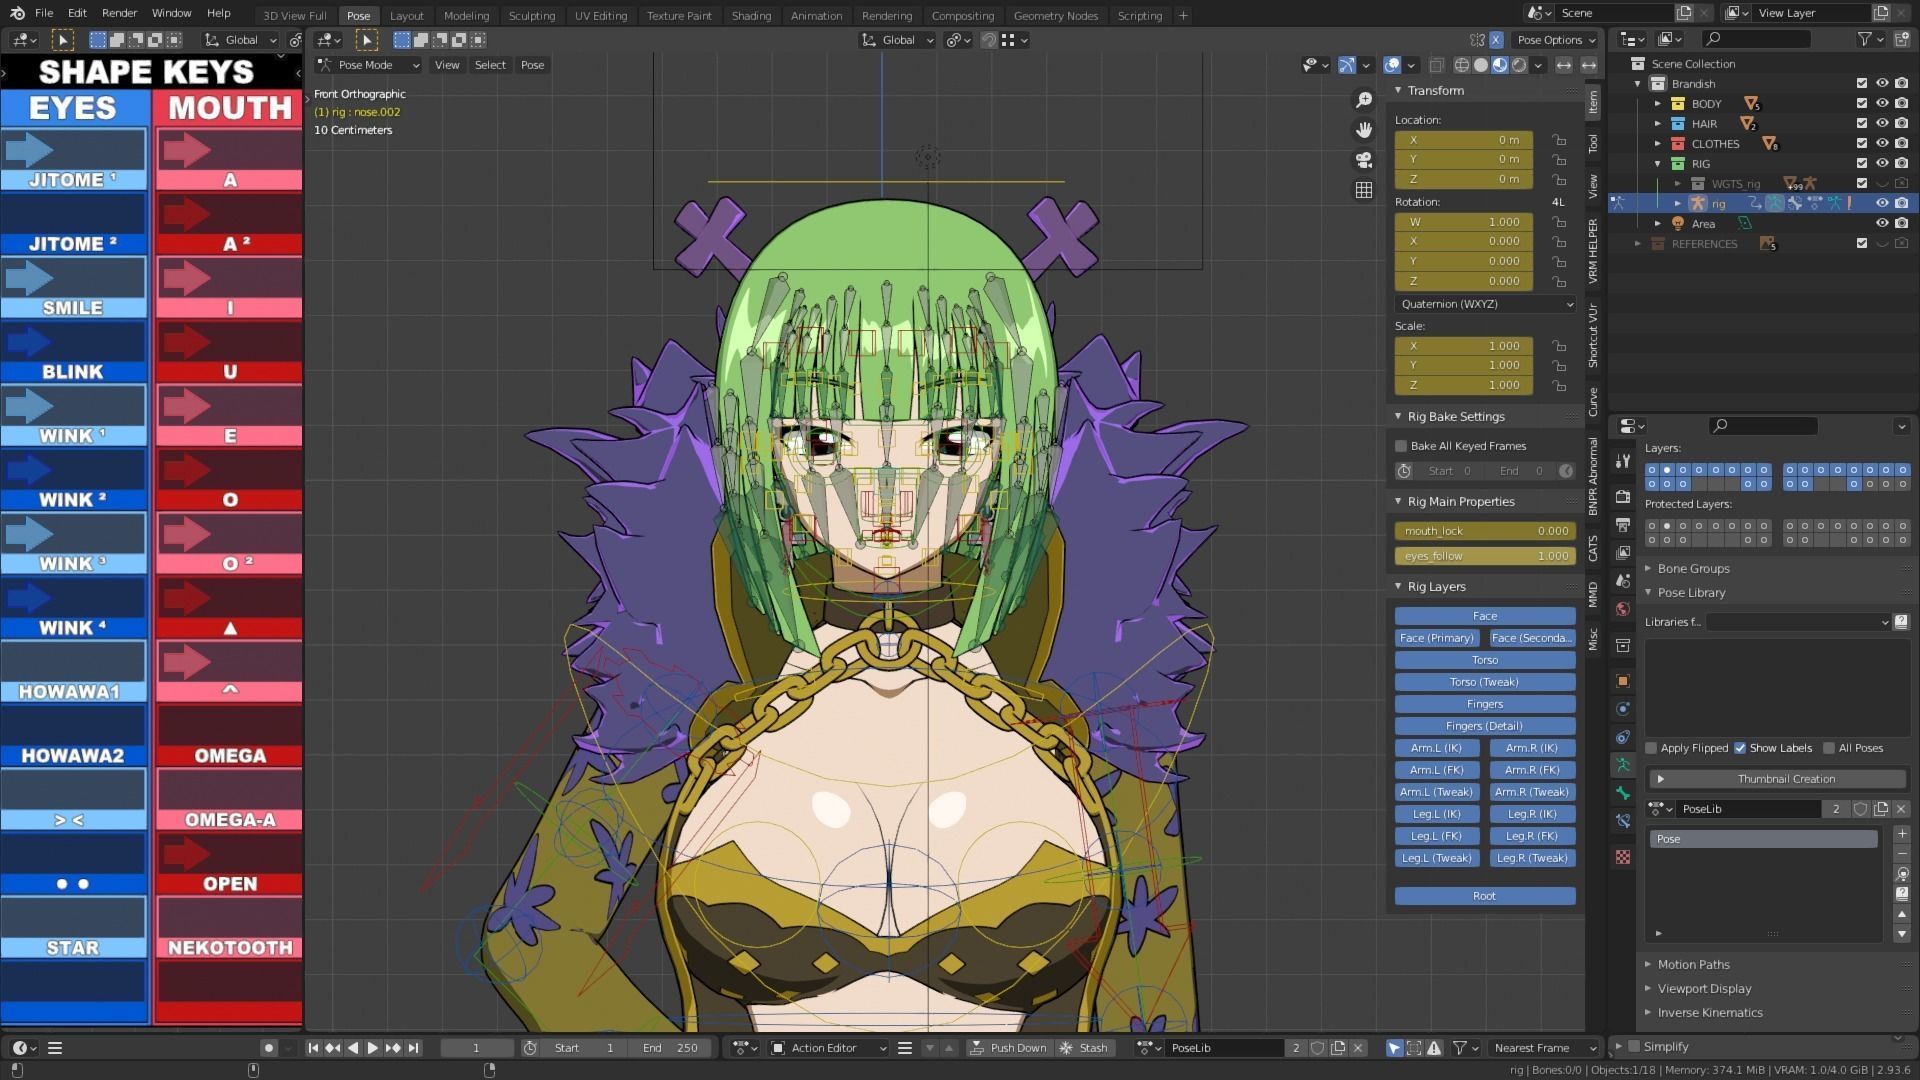Screen dimensions: 1920x1080
Task: Toggle viewport overlays icon
Action: pos(1392,65)
